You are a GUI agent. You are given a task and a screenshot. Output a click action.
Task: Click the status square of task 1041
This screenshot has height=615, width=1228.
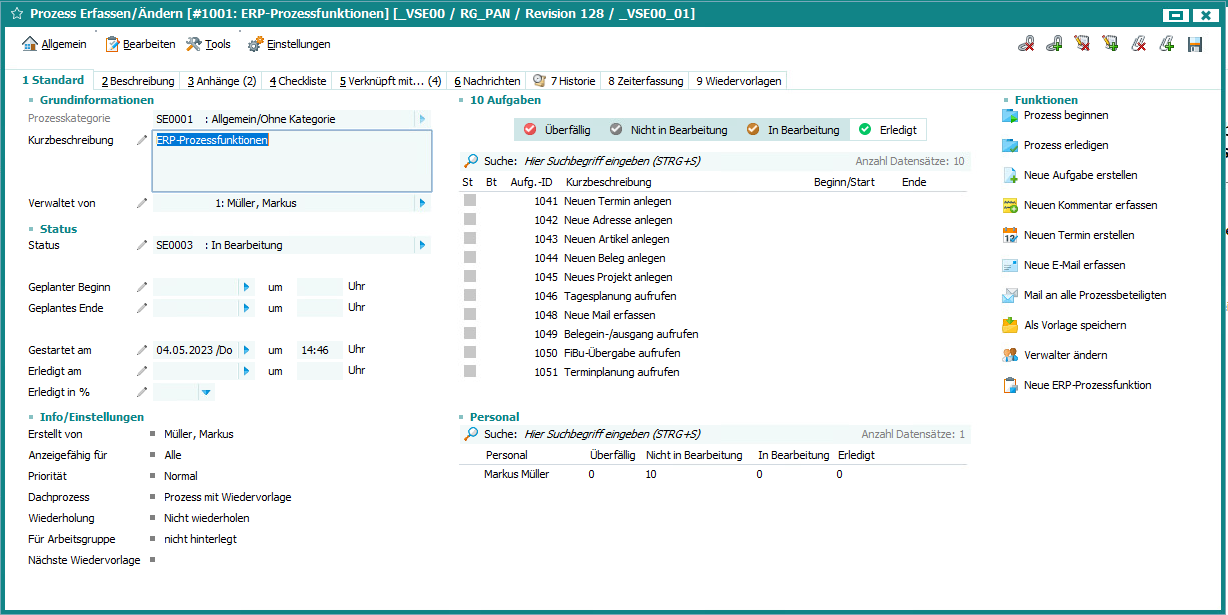(469, 201)
